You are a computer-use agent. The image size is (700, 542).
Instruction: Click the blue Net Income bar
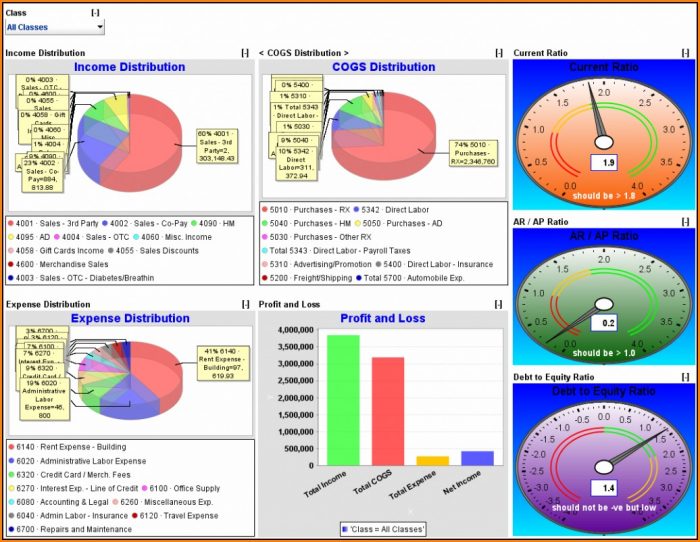pyautogui.click(x=477, y=458)
